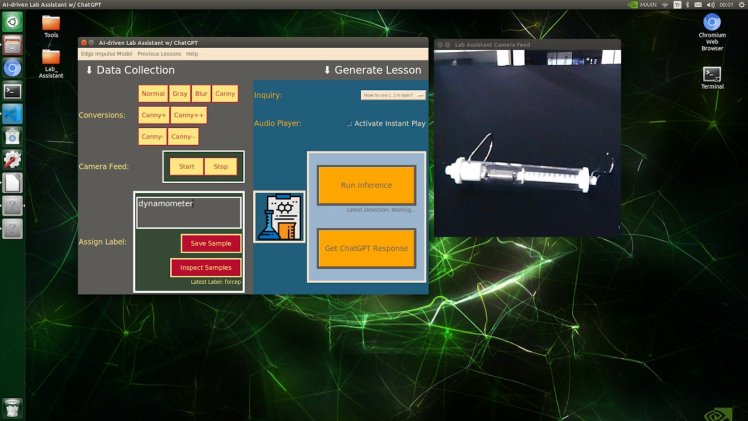Start the camera feed
The height and width of the screenshot is (421, 748).
[187, 166]
